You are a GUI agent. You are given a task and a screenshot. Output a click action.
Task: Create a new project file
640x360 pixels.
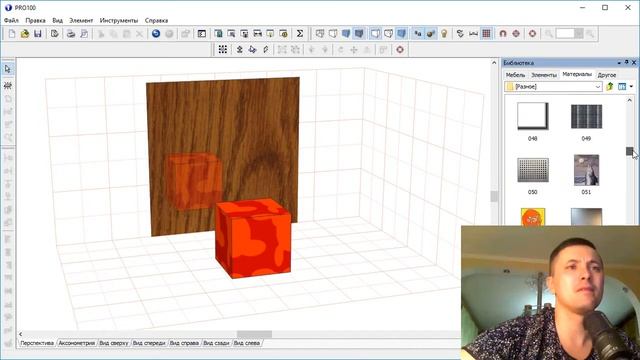click(x=12, y=34)
